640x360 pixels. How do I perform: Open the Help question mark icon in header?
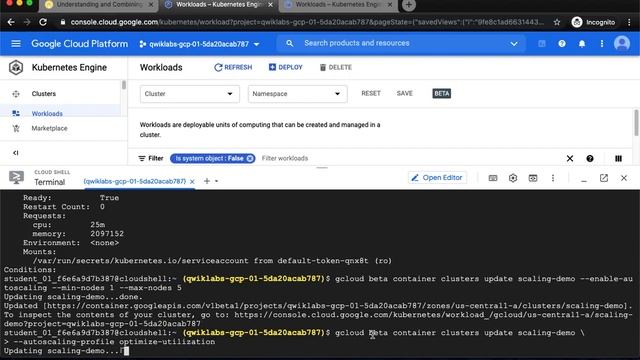[x=562, y=44]
